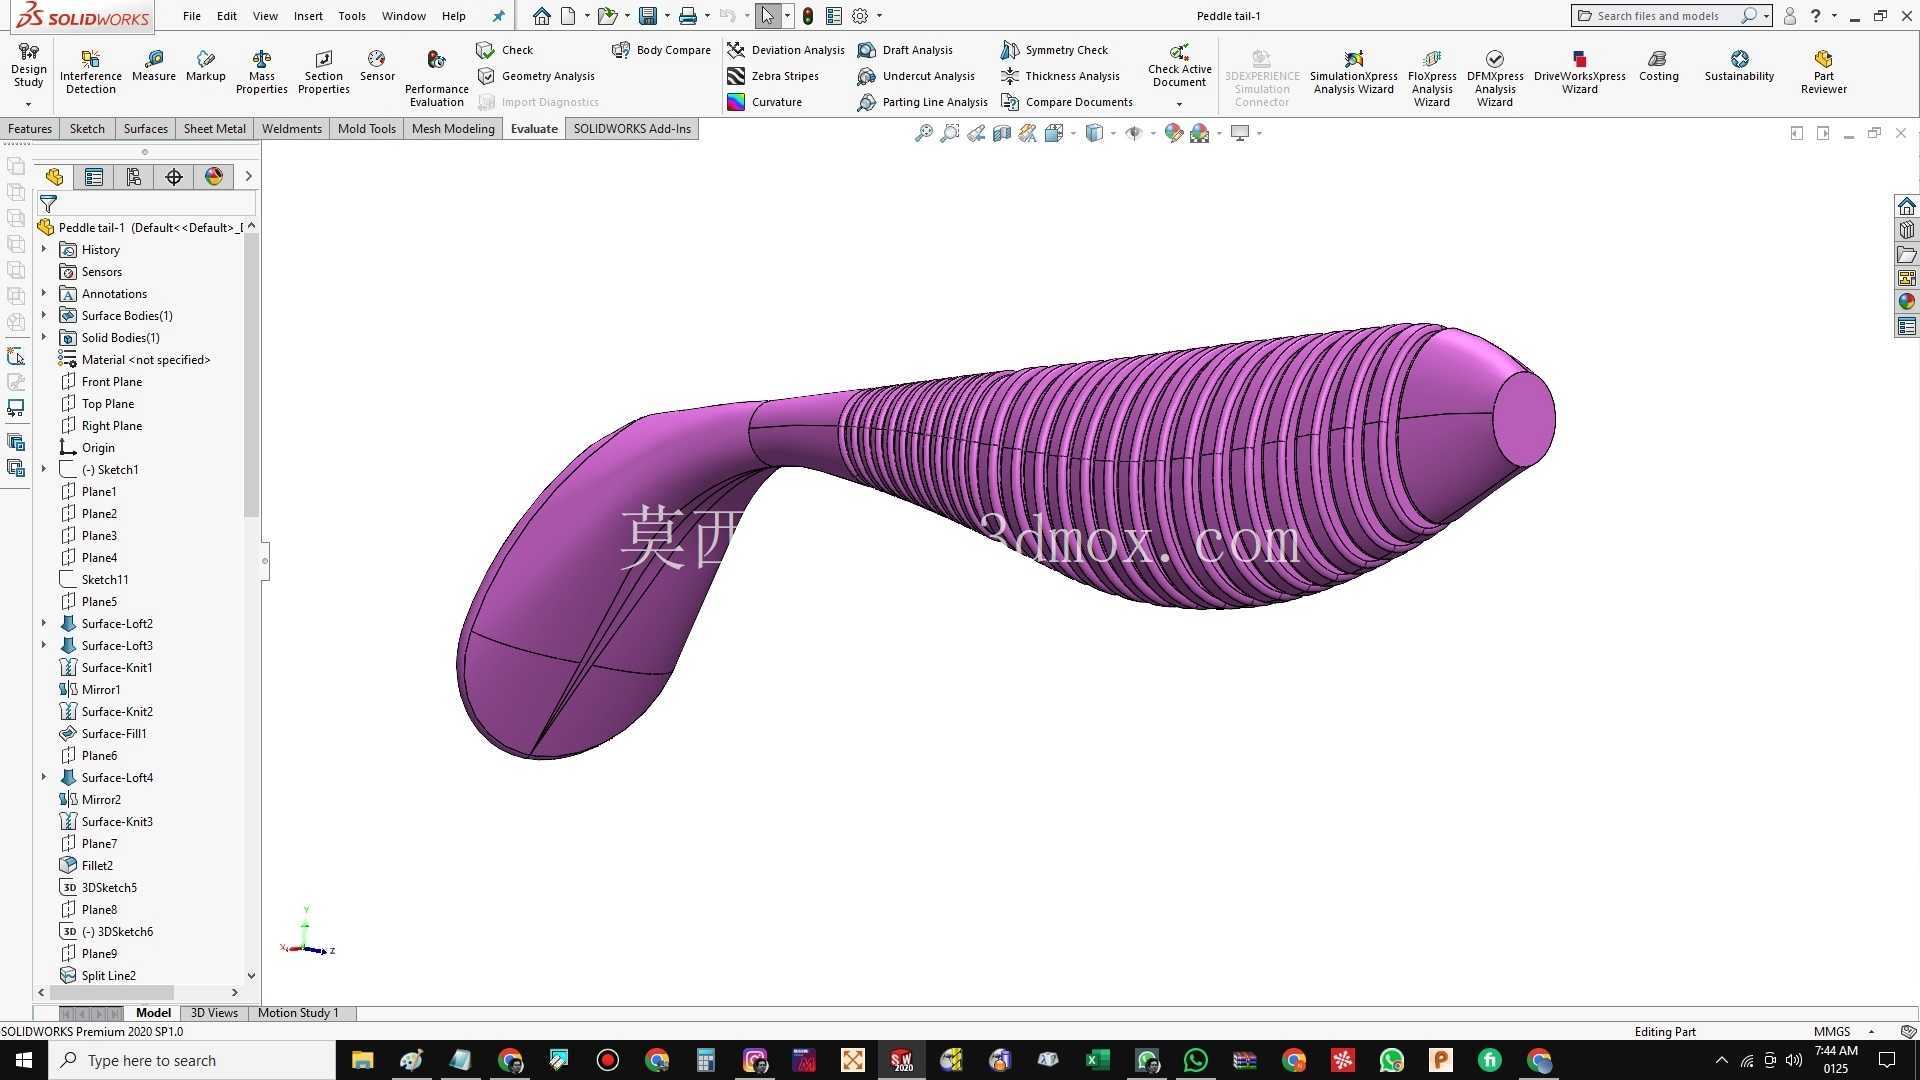Screen dimensions: 1920x1080
Task: Open Part Reviewer
Action: (1823, 72)
